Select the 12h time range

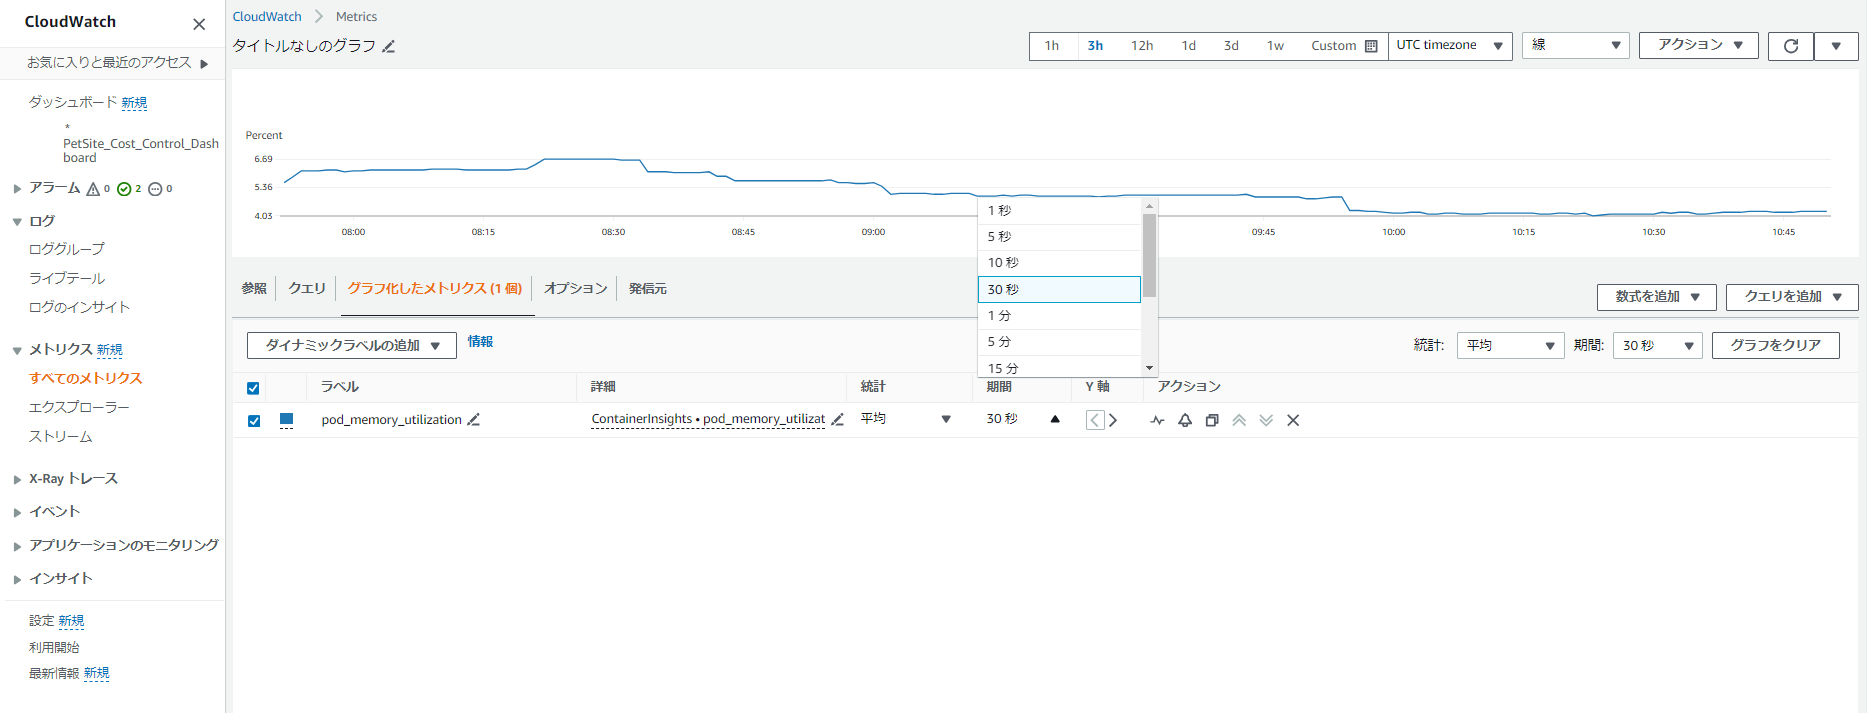point(1142,46)
